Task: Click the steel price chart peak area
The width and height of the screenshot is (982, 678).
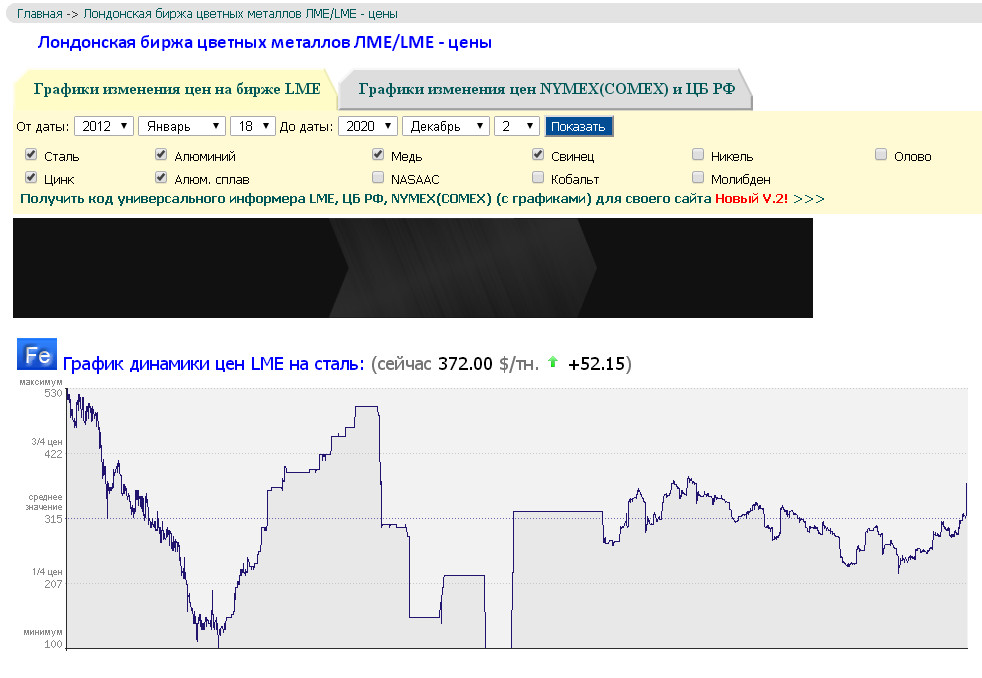Action: pos(366,408)
